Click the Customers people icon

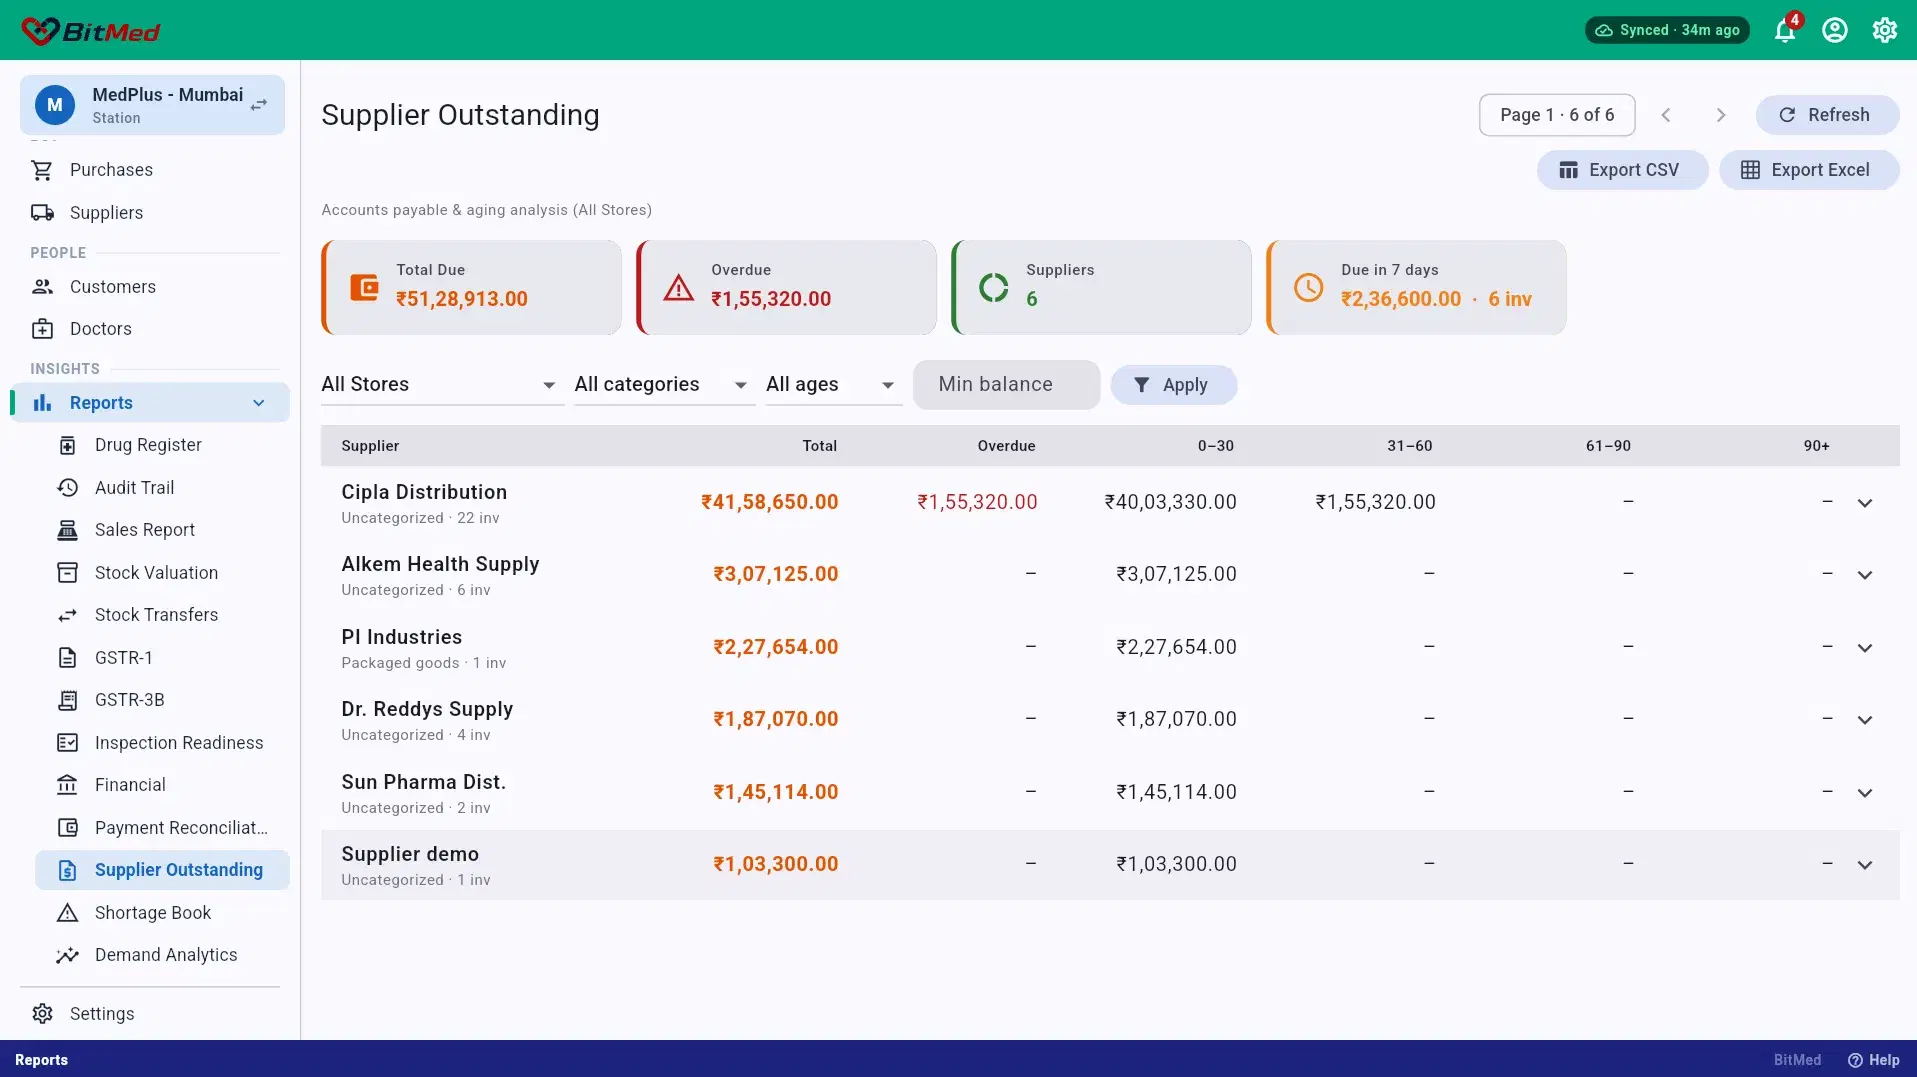point(42,287)
